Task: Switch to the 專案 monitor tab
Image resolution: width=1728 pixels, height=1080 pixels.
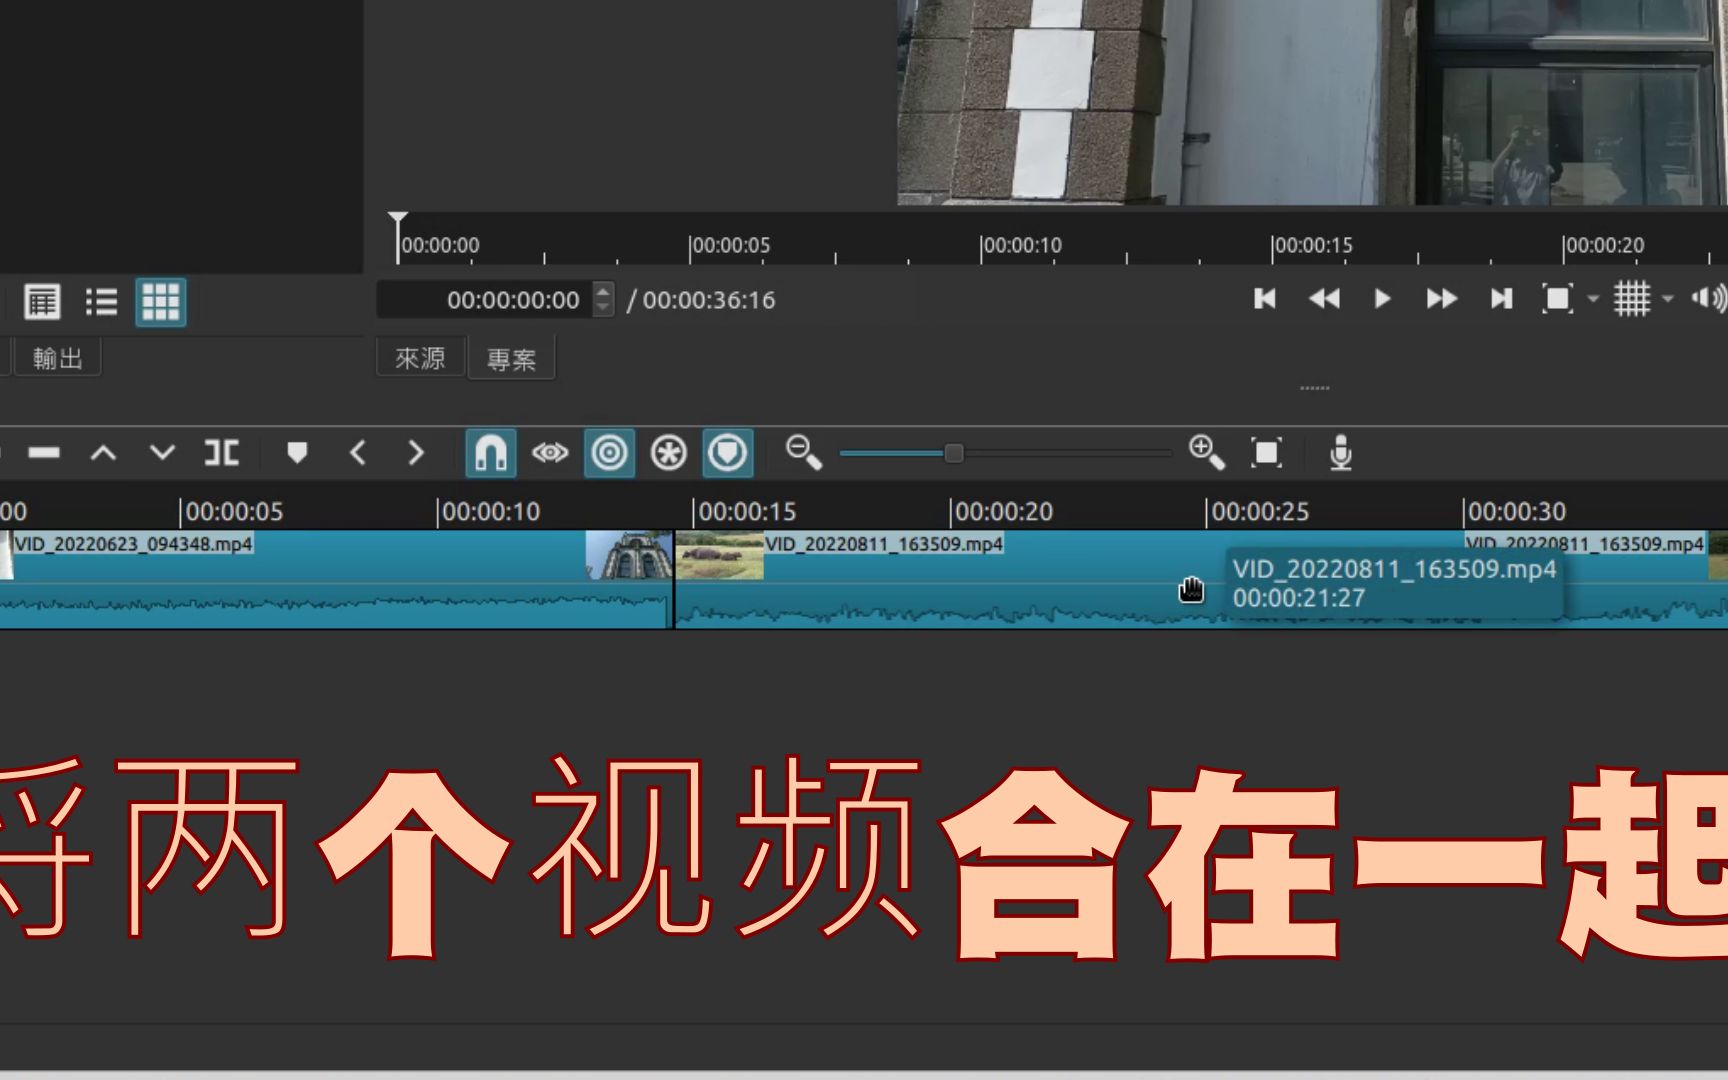Action: pyautogui.click(x=511, y=357)
